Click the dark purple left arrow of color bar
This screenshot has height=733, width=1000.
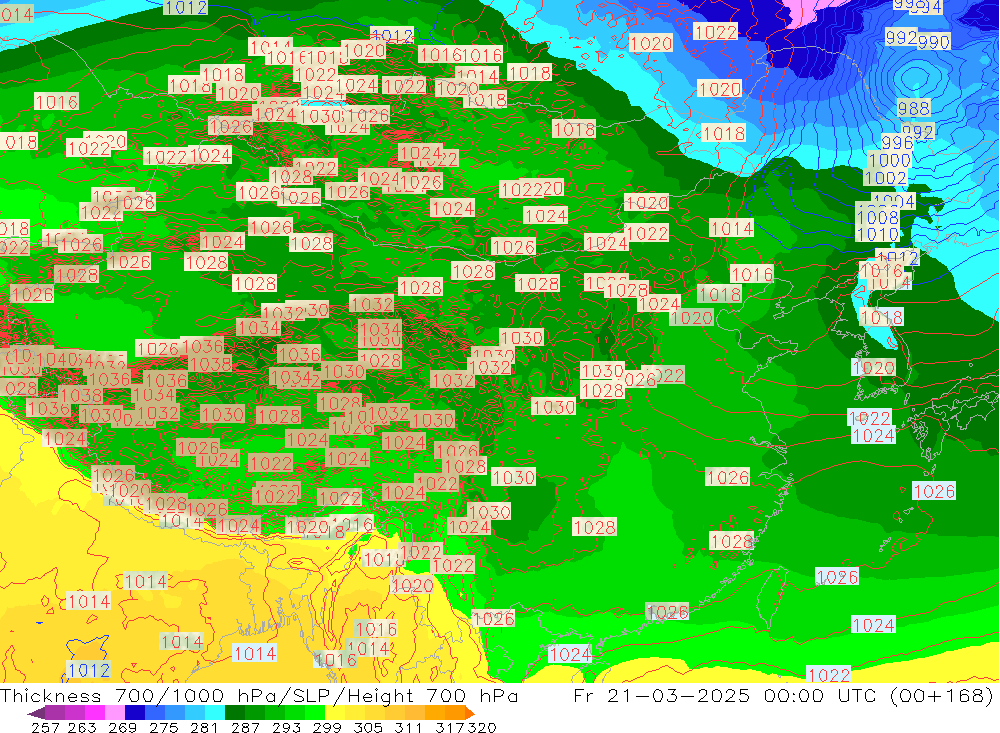(36, 713)
